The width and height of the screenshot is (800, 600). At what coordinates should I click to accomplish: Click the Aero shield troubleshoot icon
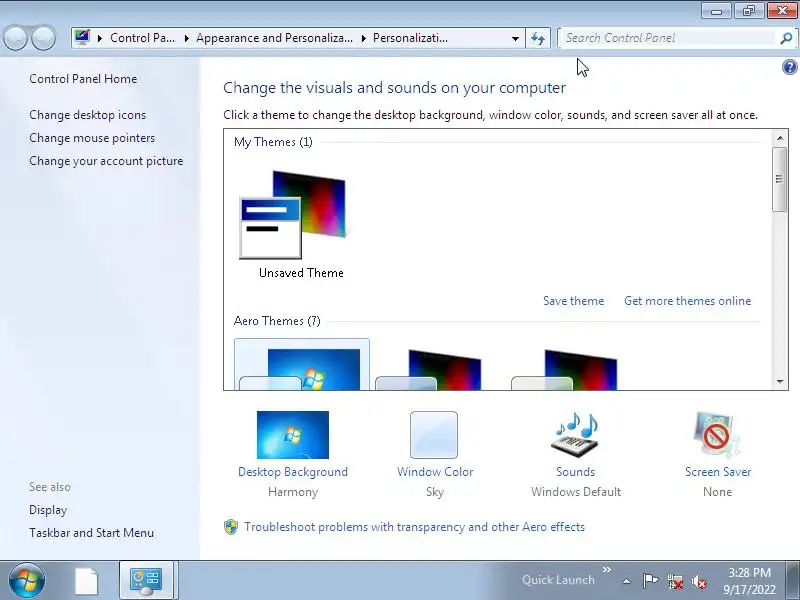click(231, 527)
